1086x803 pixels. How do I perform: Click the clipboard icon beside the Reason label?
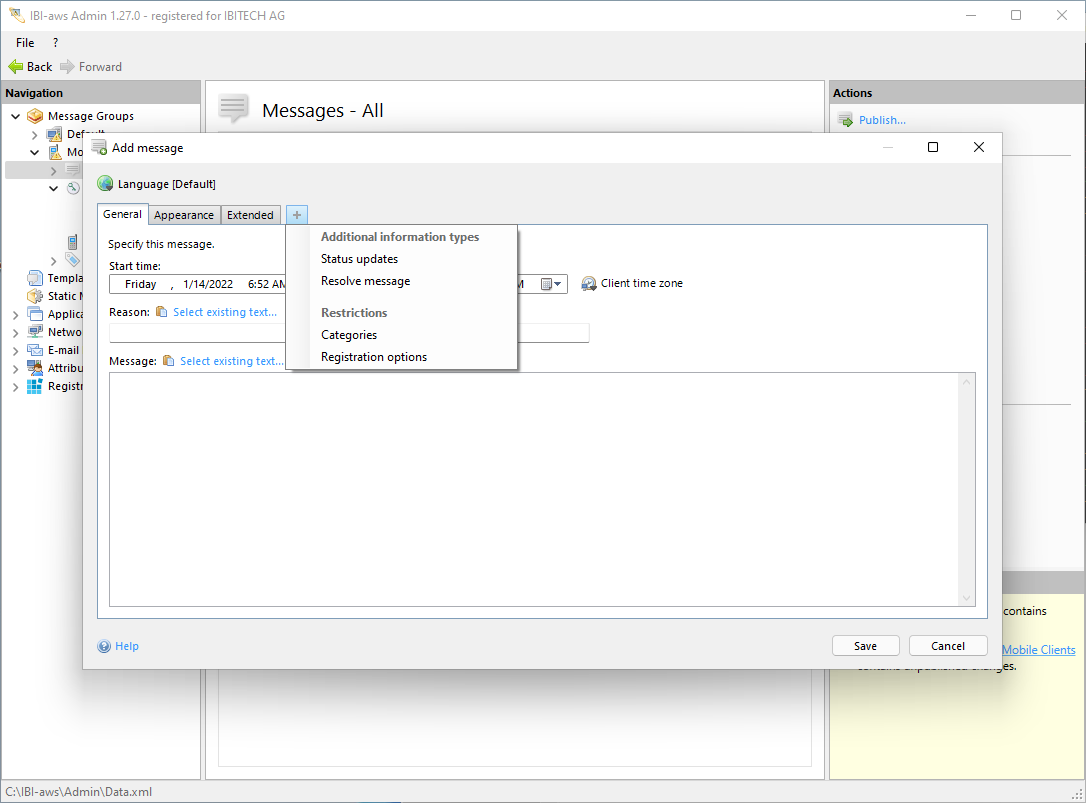click(162, 312)
